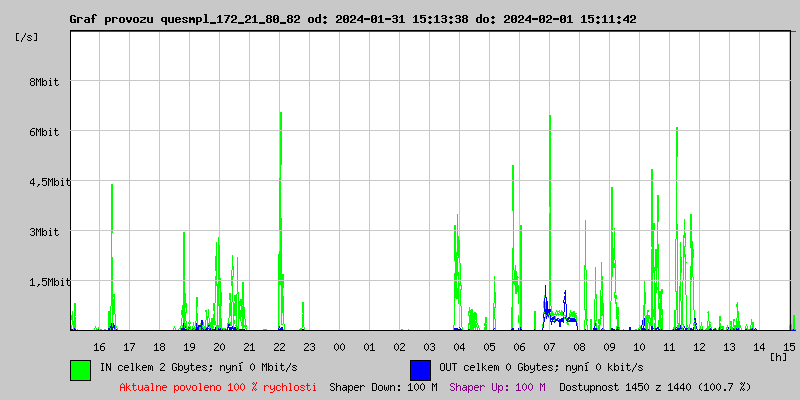
Task: Click the red 'Aktualne povoleno' status text
Action: click(218, 387)
